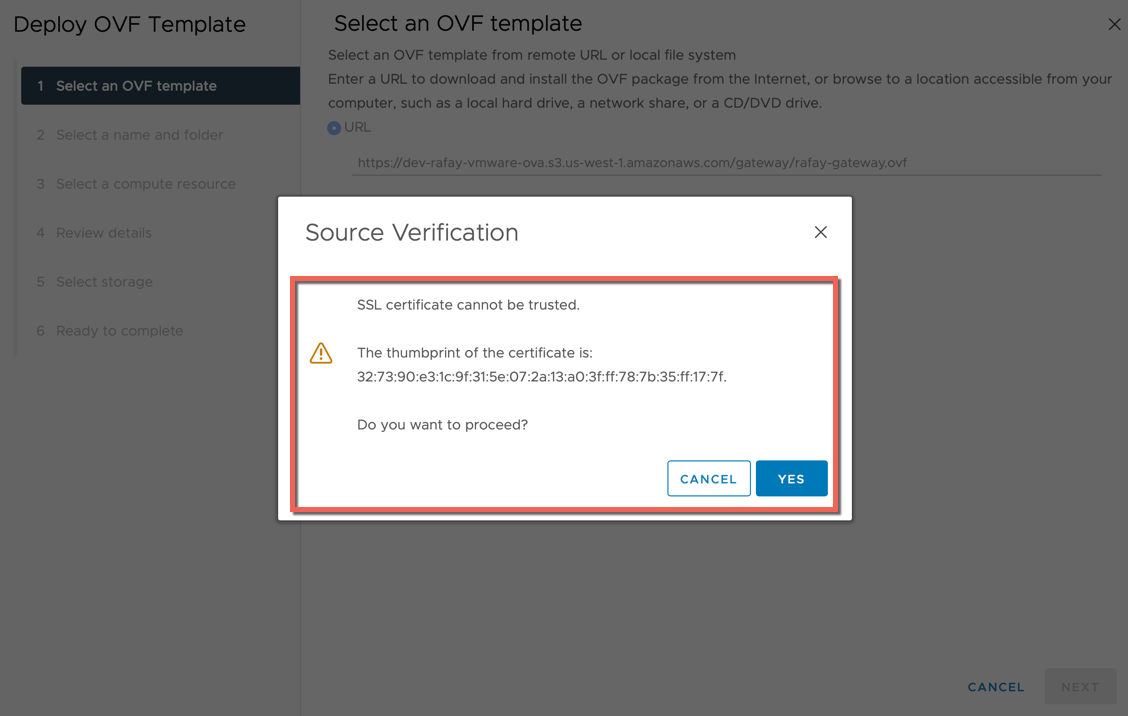Screen dimensions: 1128x716
Task: Go to step 6 Ready to complete
Action: [109, 330]
